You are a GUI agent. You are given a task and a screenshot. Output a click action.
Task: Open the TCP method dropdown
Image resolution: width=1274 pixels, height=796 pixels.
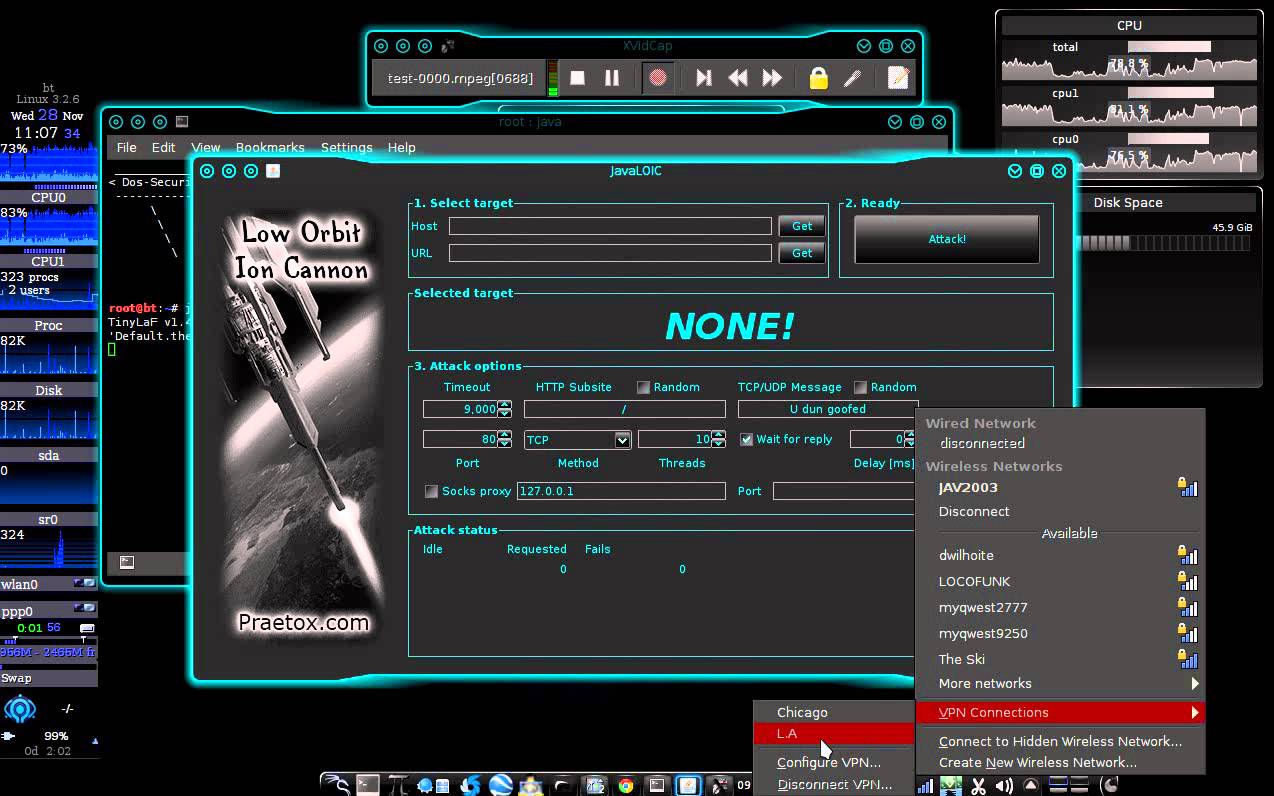pyautogui.click(x=622, y=440)
